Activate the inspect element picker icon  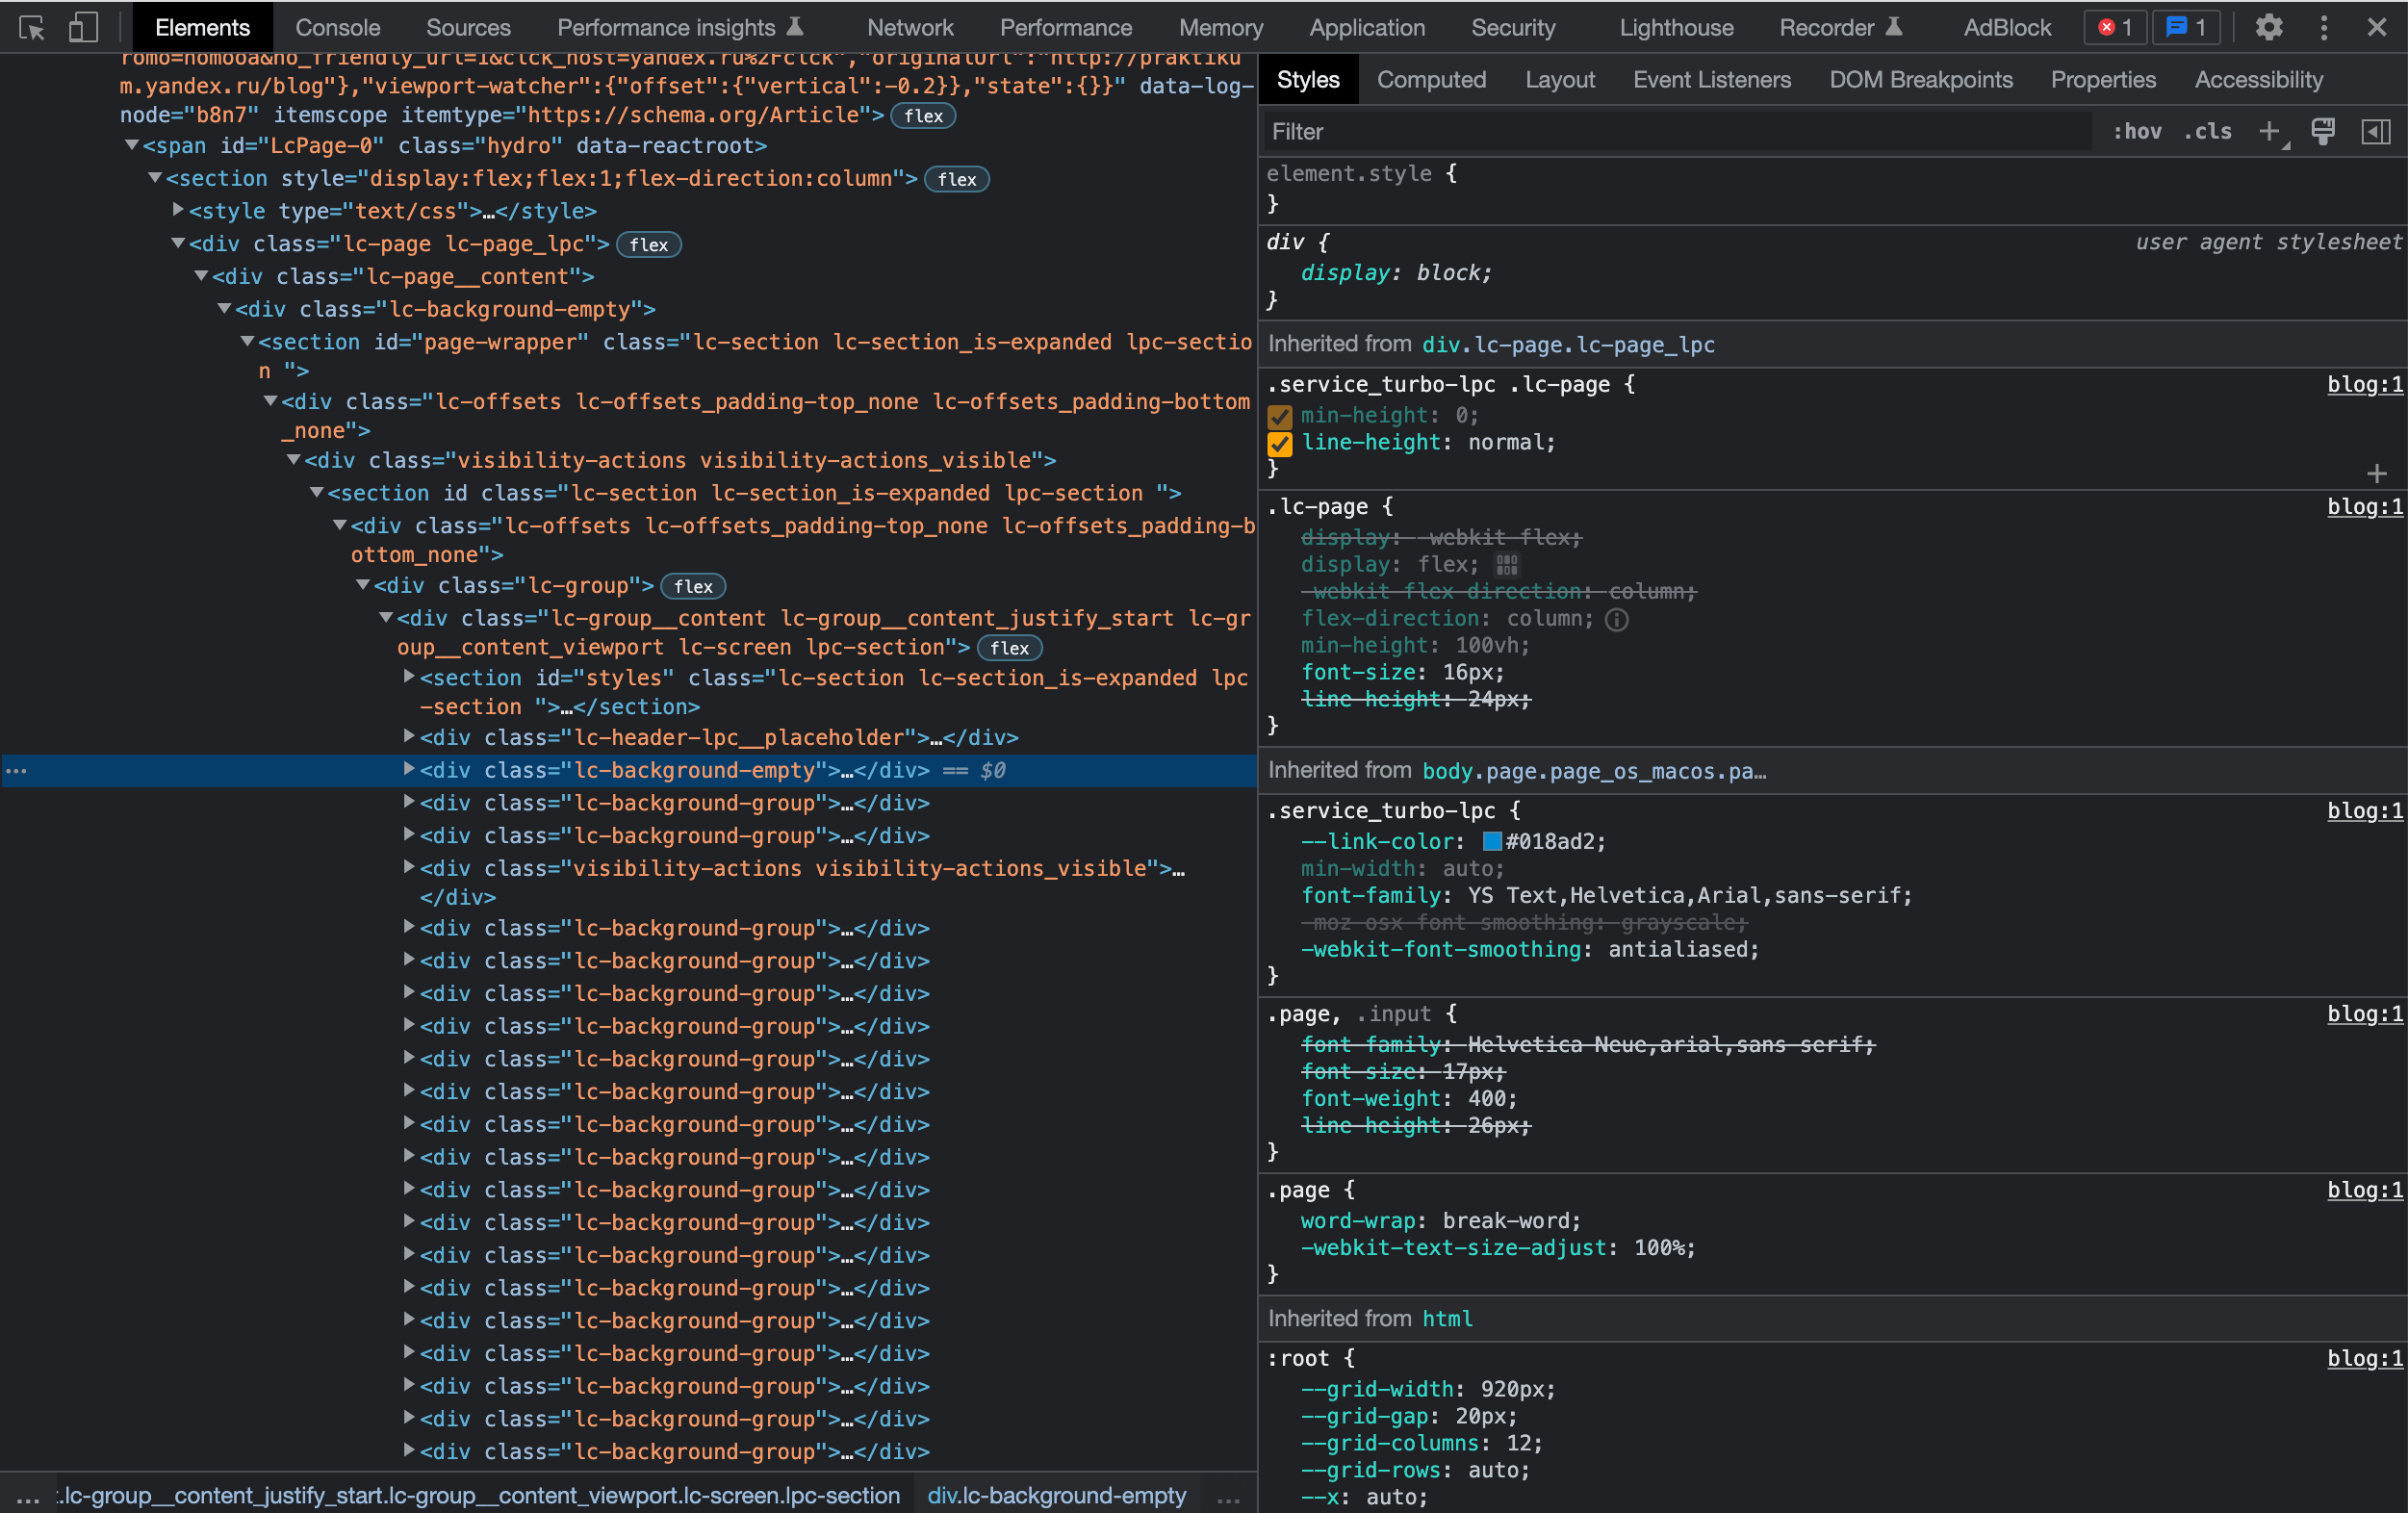[x=32, y=27]
